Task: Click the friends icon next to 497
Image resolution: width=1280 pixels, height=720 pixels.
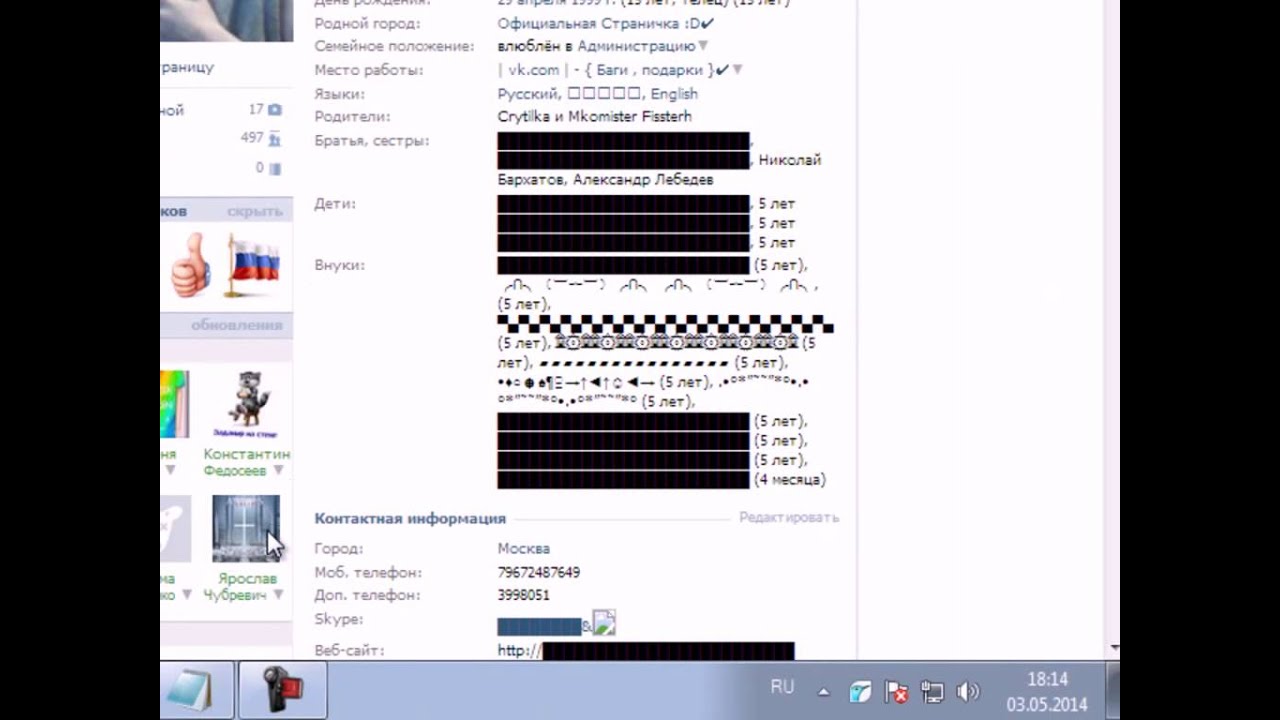Action: (274, 139)
